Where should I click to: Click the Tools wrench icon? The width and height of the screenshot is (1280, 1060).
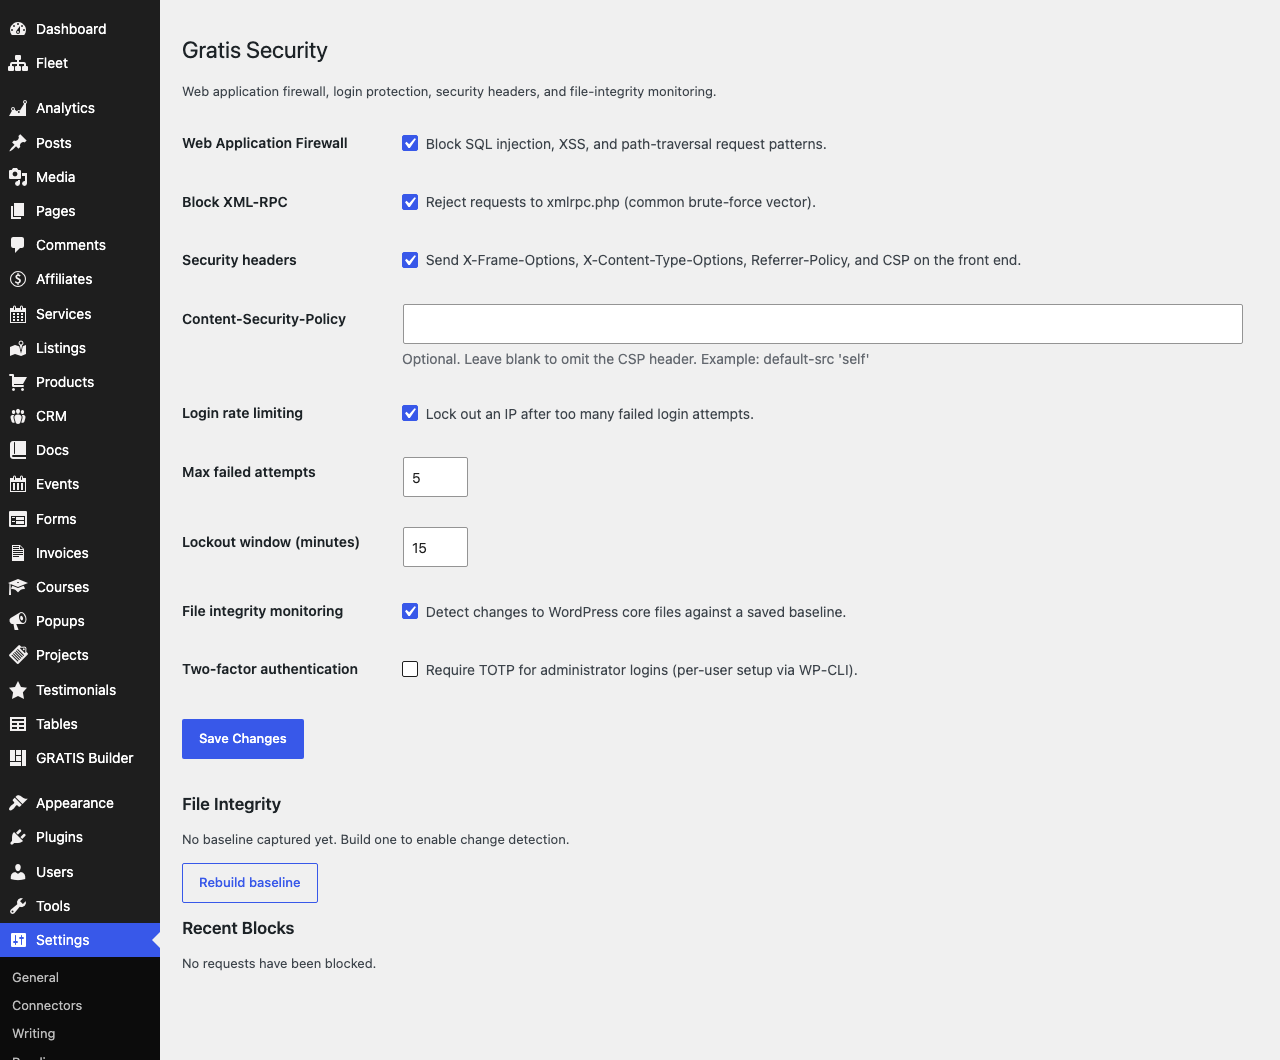[18, 906]
